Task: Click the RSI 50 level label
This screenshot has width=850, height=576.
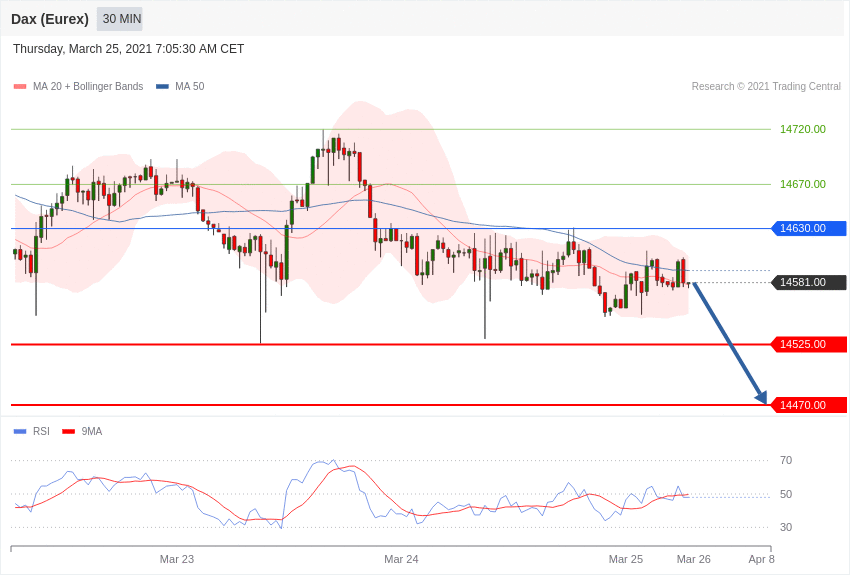Action: pos(785,494)
